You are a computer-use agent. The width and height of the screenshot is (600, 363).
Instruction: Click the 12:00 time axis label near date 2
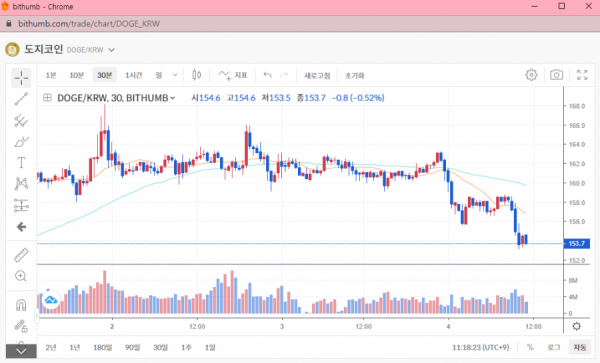pyautogui.click(x=197, y=327)
